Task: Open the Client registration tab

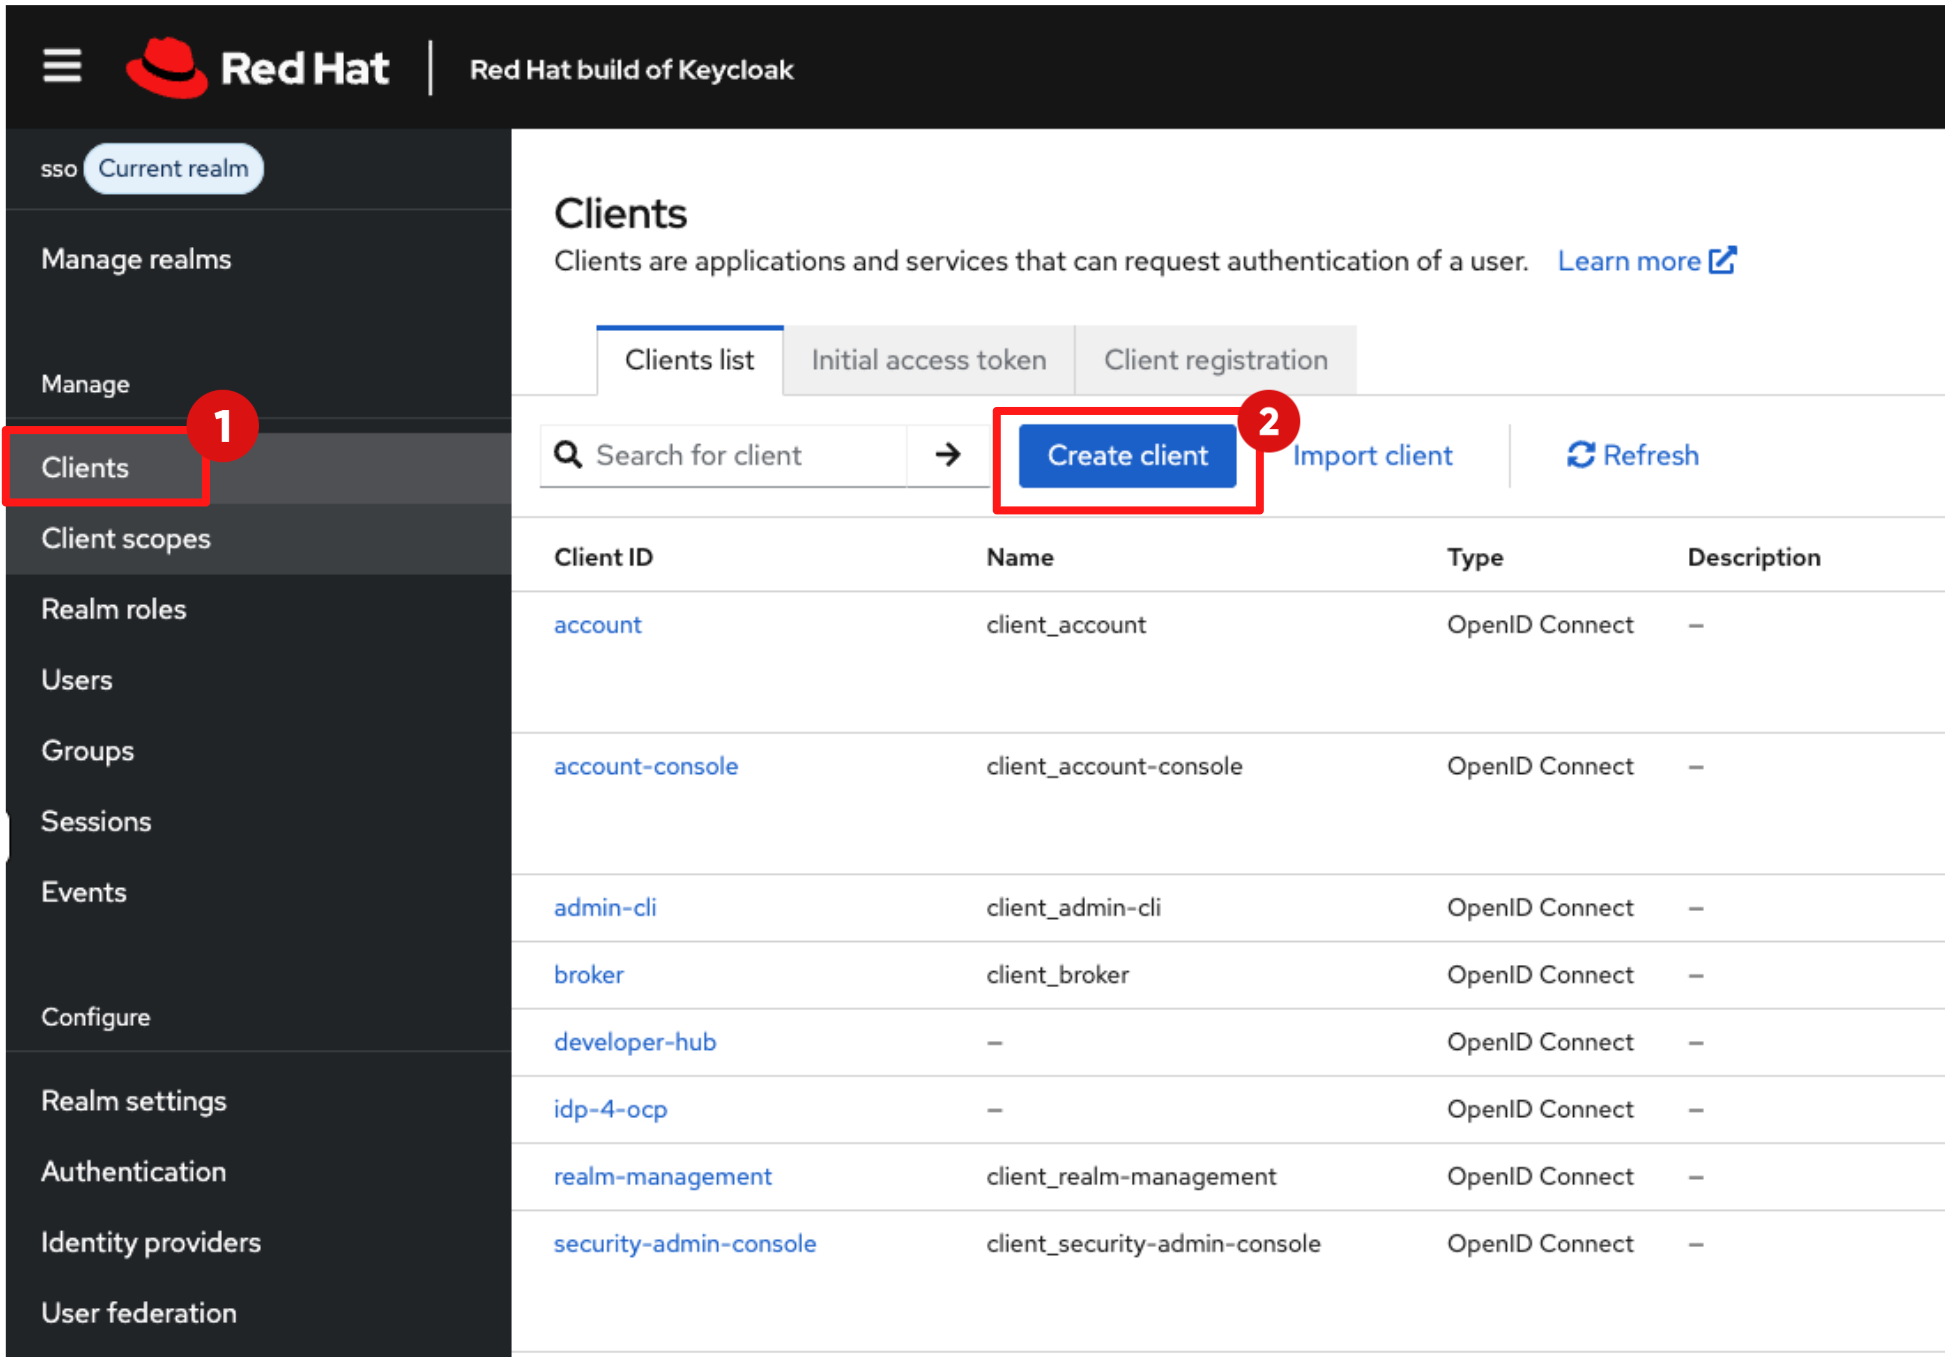Action: point(1215,360)
